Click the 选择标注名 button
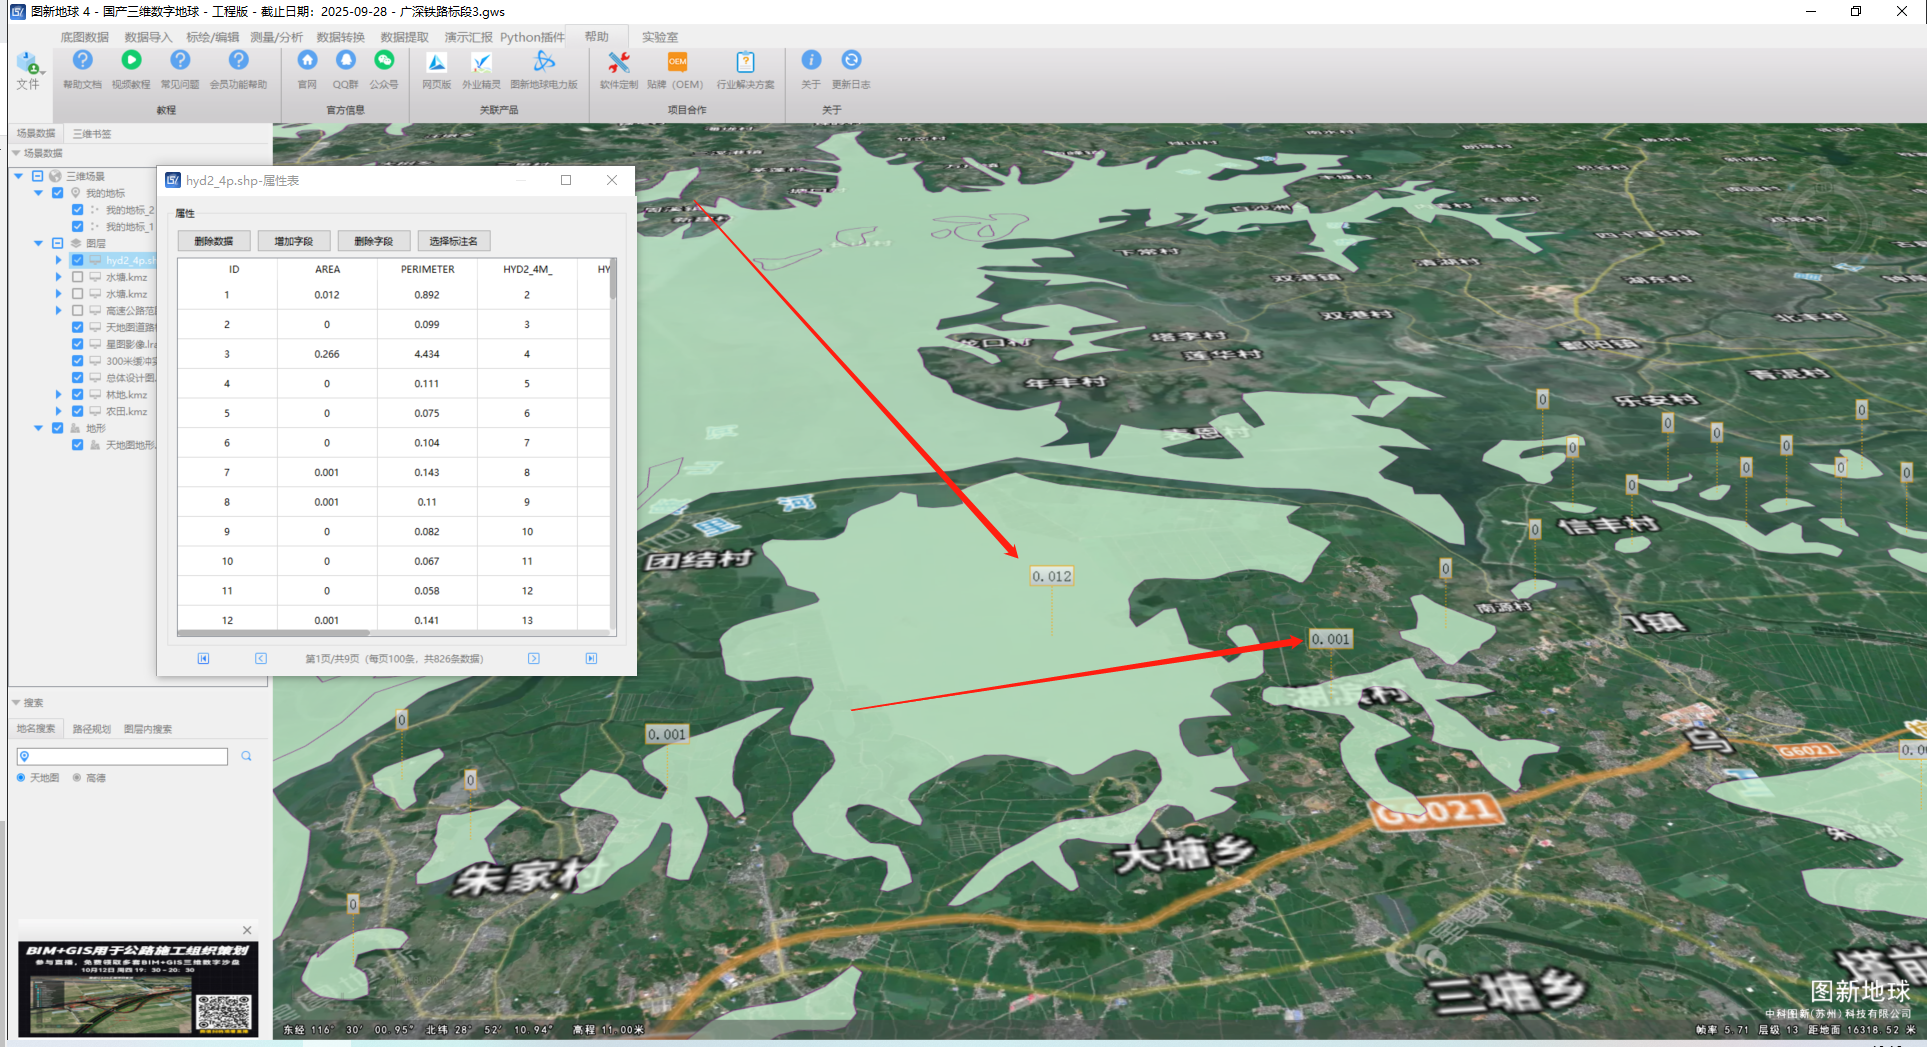Image resolution: width=1927 pixels, height=1047 pixels. click(x=454, y=241)
